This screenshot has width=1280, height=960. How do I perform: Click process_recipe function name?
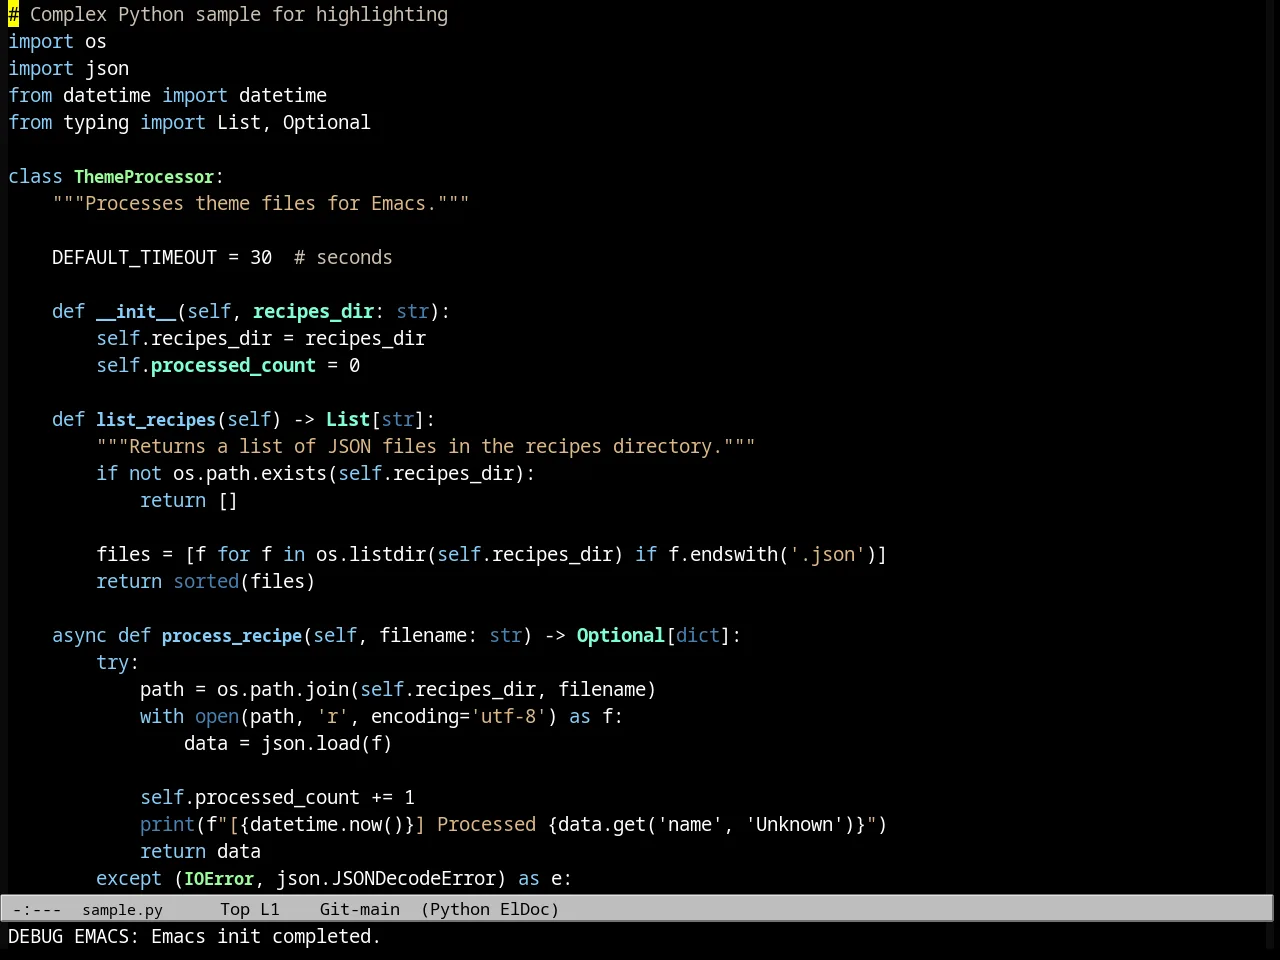point(232,635)
